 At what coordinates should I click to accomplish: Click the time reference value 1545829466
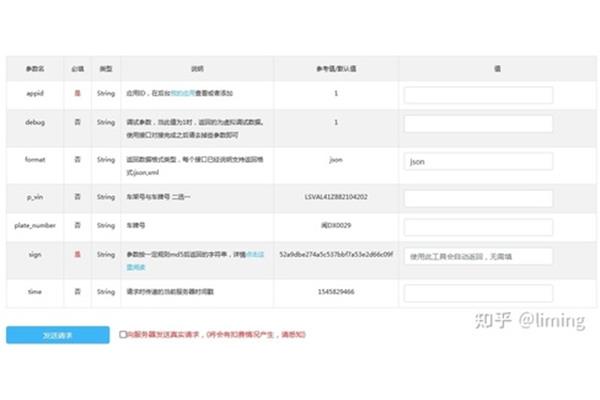click(x=336, y=292)
